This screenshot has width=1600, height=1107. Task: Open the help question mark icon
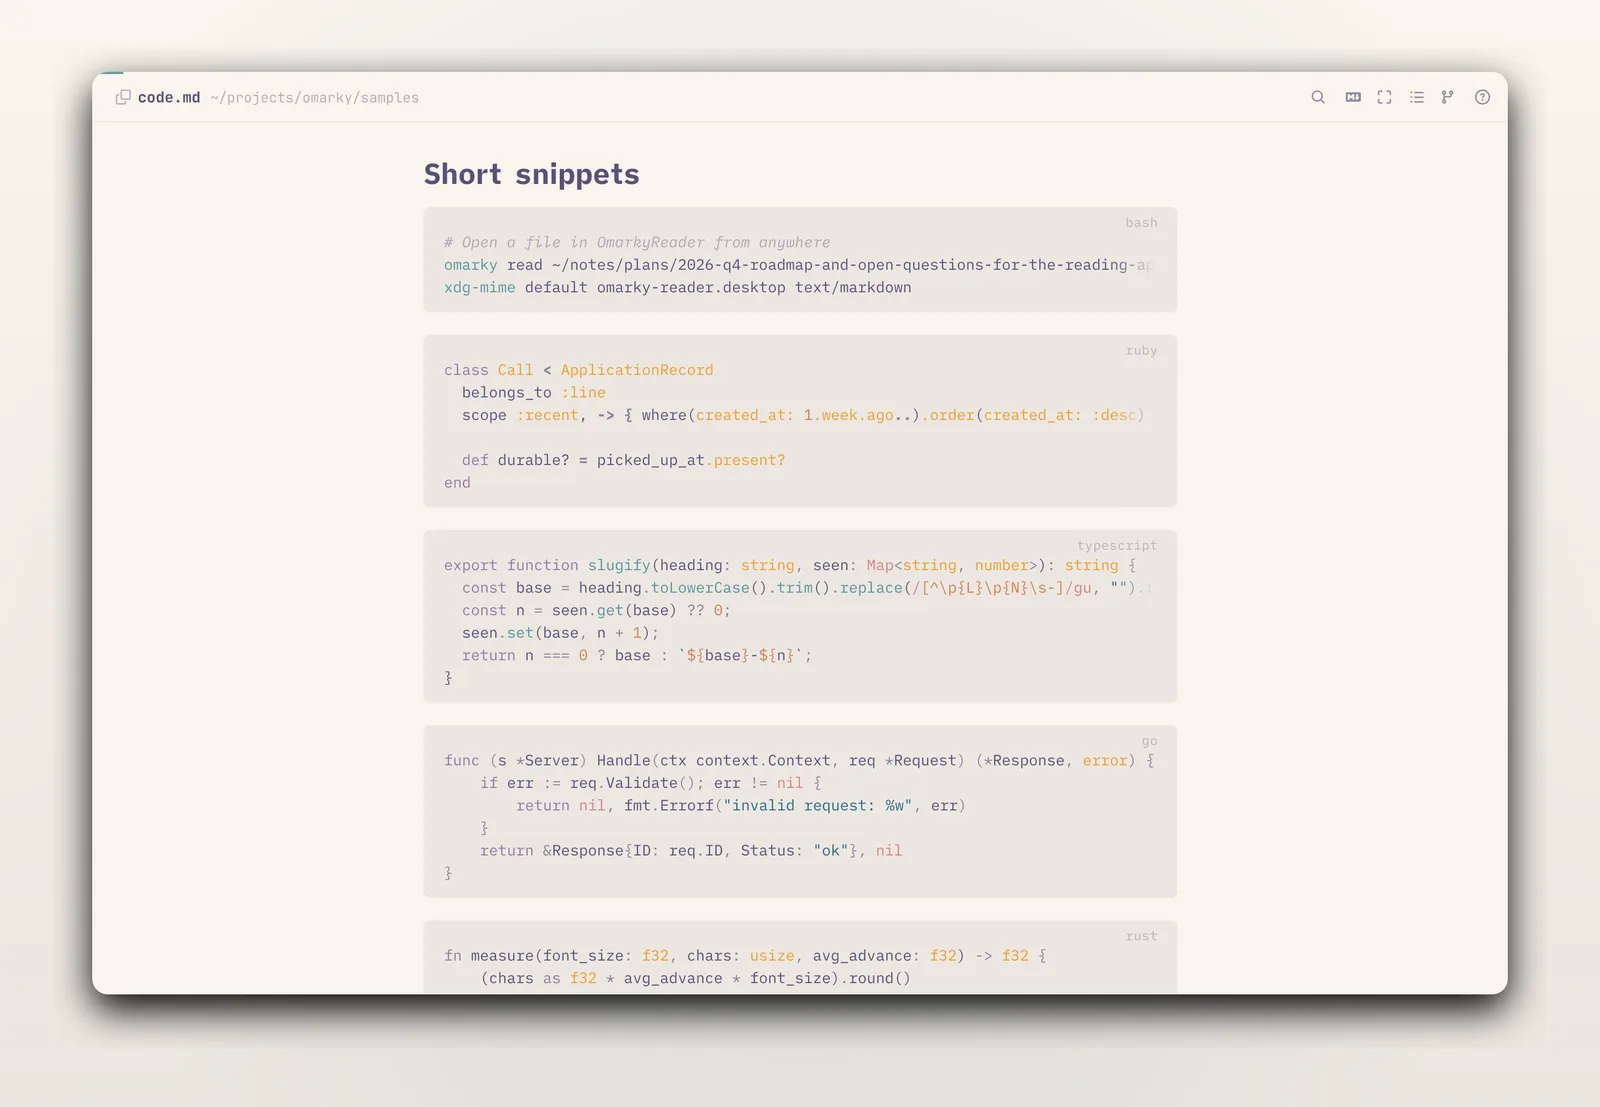pyautogui.click(x=1482, y=97)
